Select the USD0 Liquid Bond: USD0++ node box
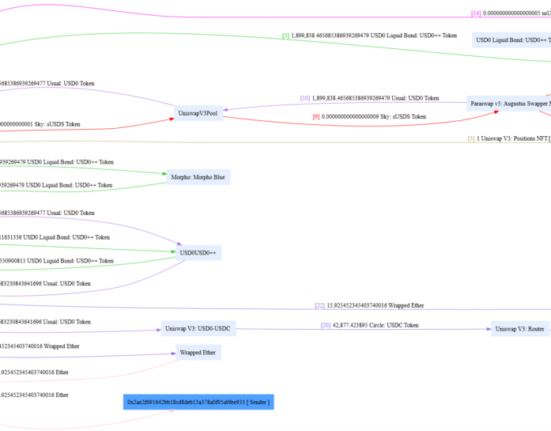 [x=512, y=40]
